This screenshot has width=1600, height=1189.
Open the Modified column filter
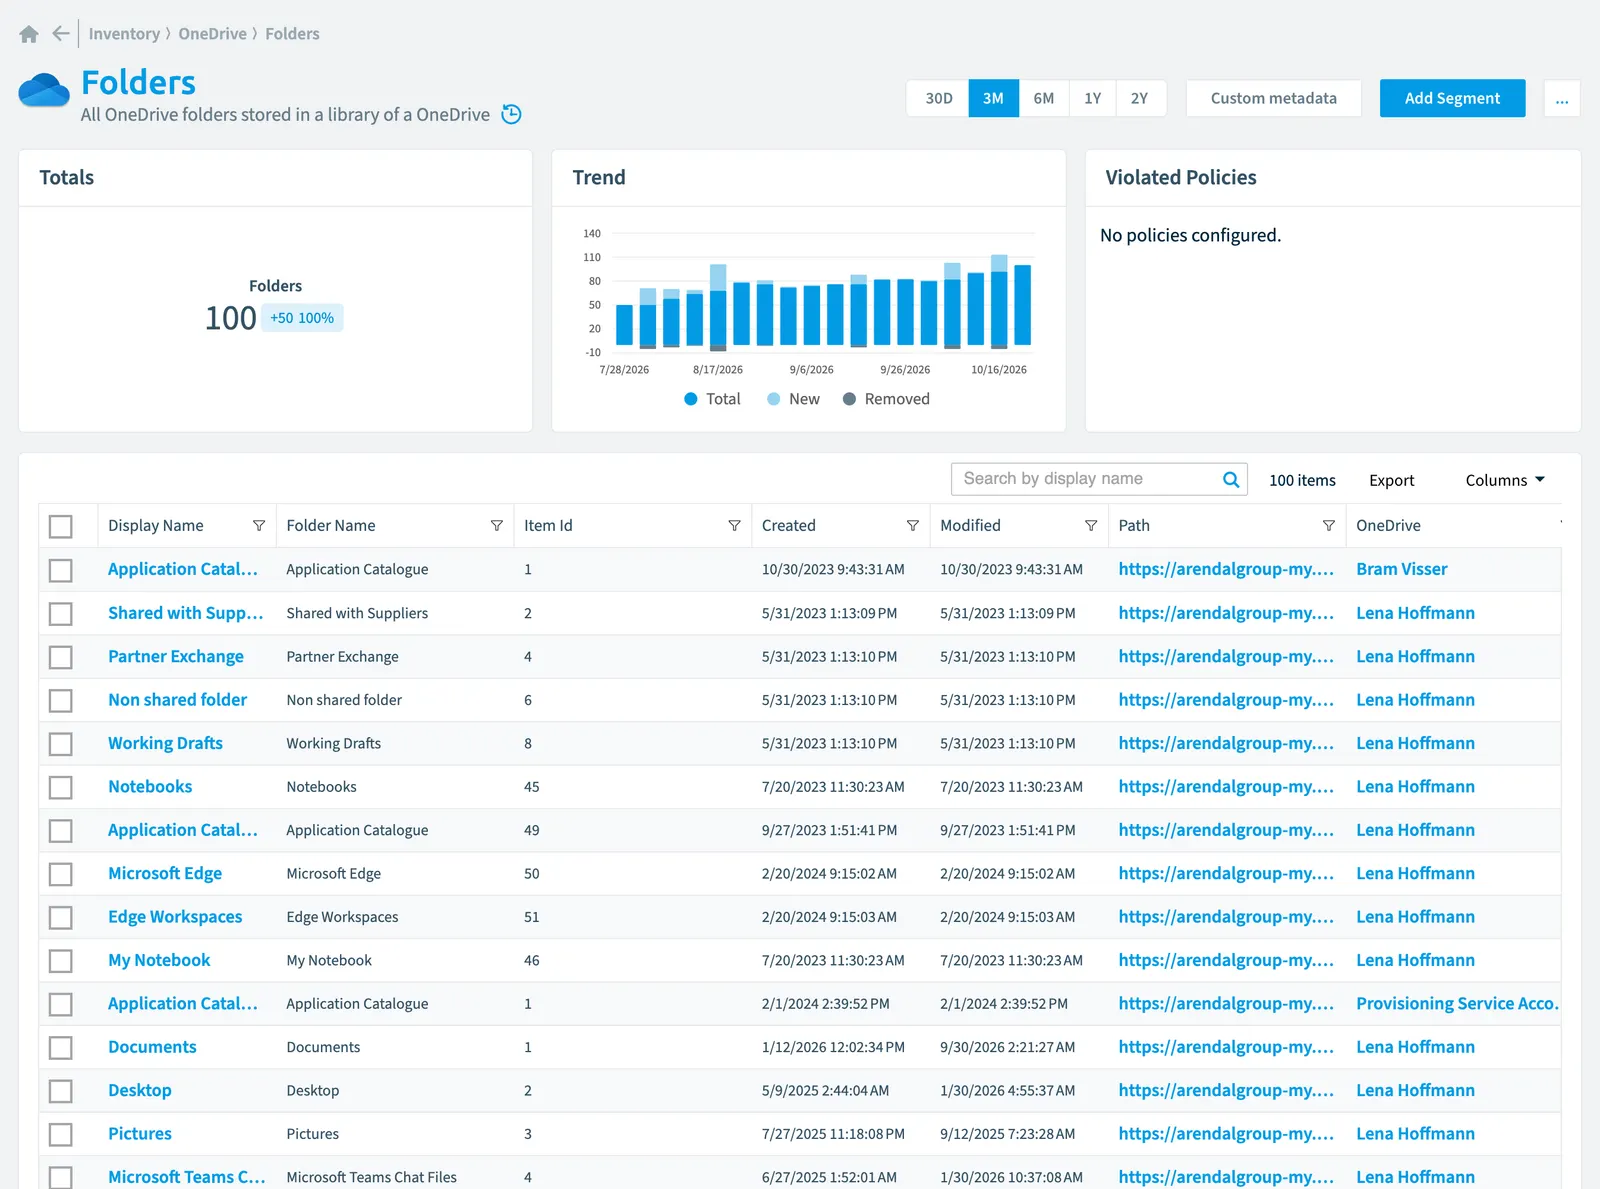[x=1091, y=526]
